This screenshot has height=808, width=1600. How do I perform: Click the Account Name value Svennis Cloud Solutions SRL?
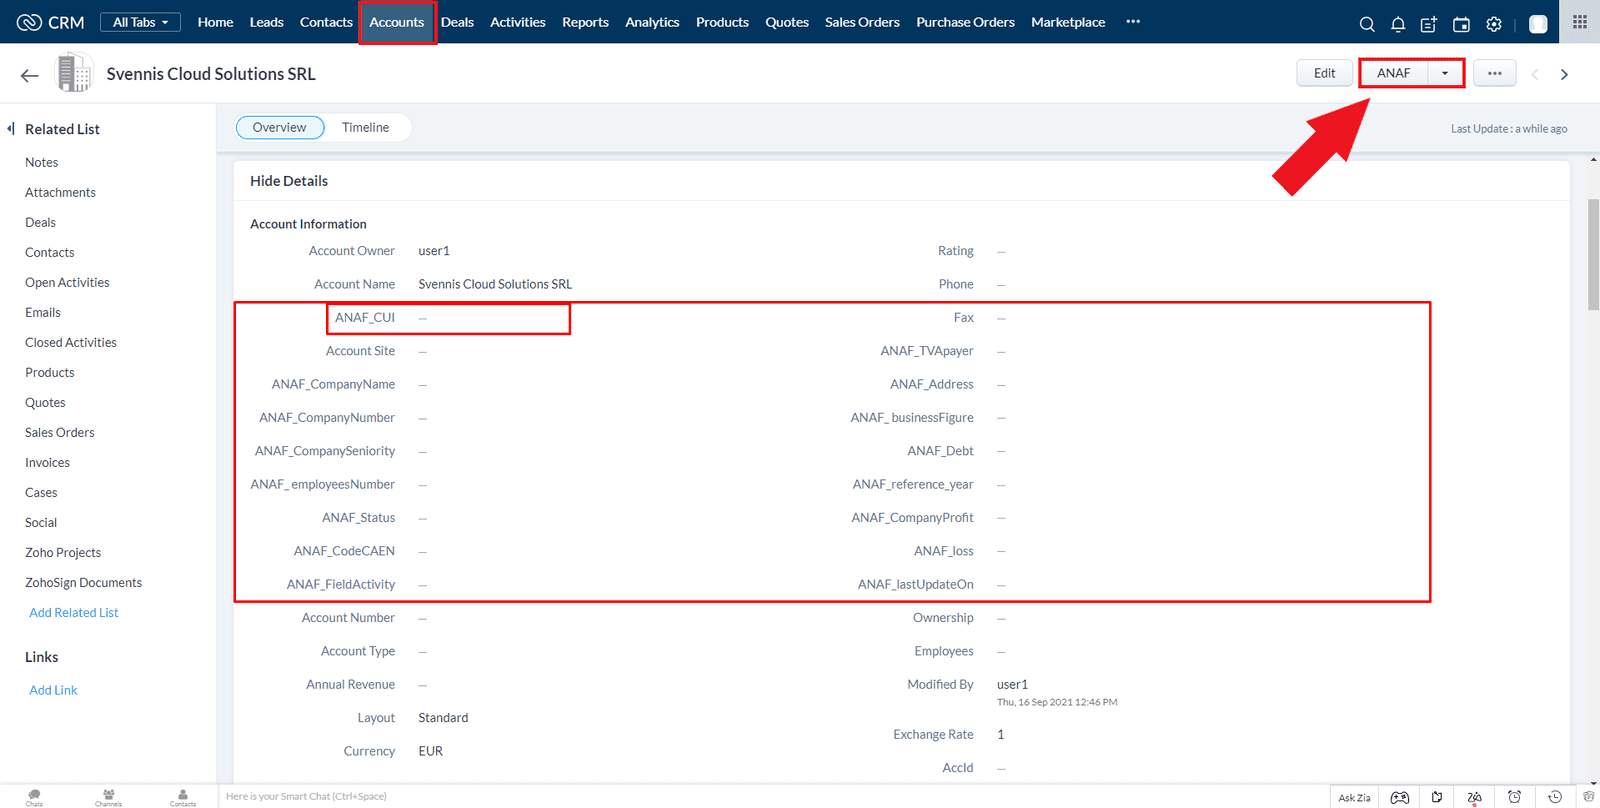(x=495, y=285)
